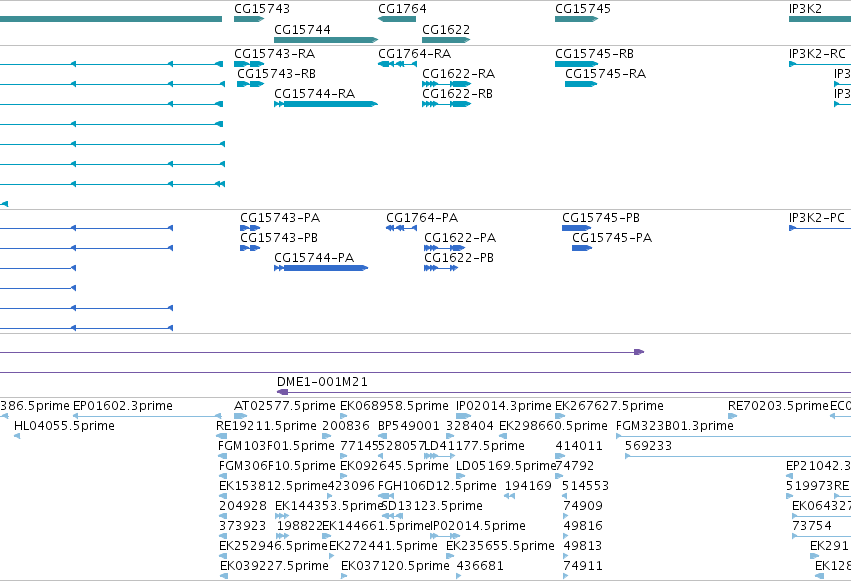Select transcript CG15743-RA

249,64
